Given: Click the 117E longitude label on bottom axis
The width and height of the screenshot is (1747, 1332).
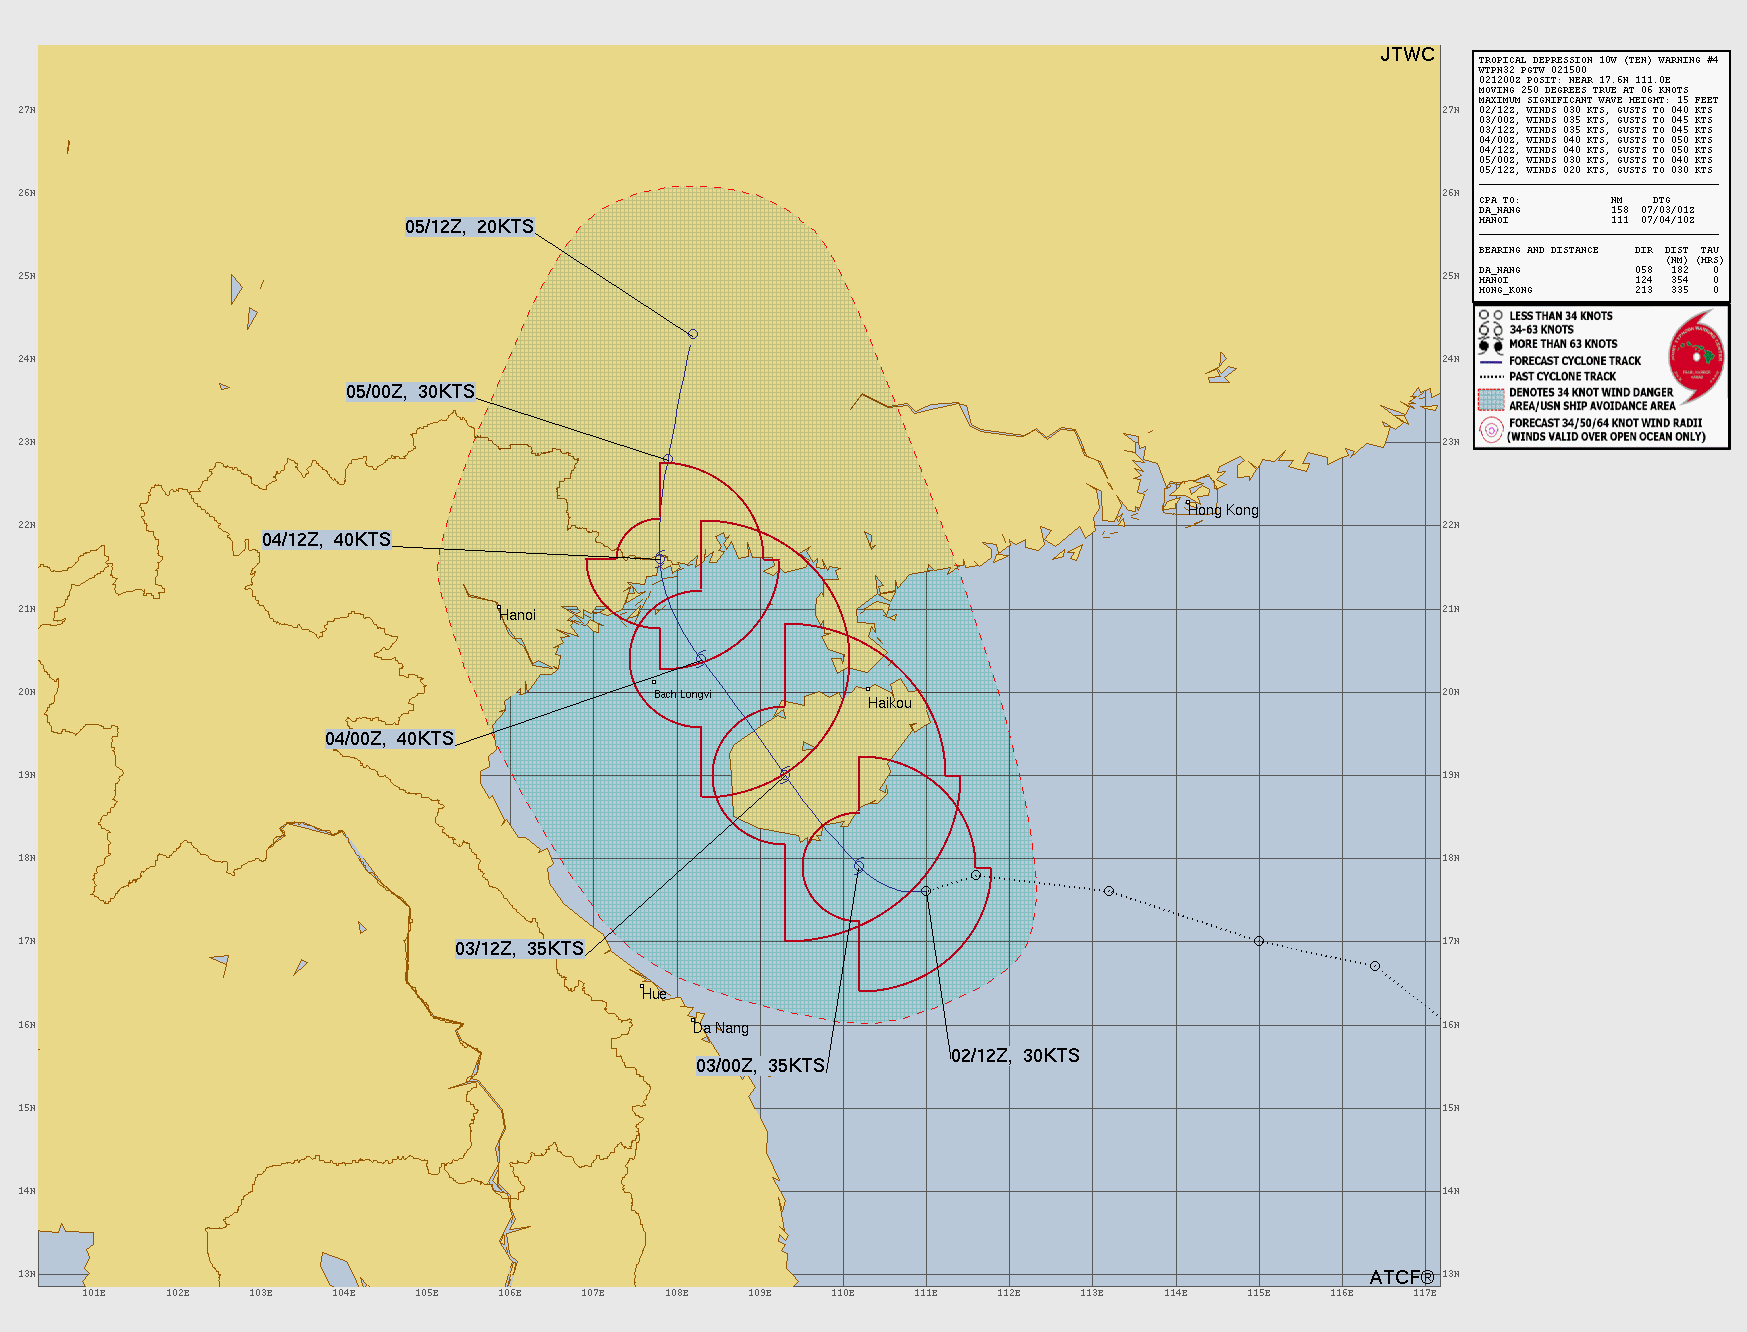Looking at the screenshot, I should pos(1425,1293).
